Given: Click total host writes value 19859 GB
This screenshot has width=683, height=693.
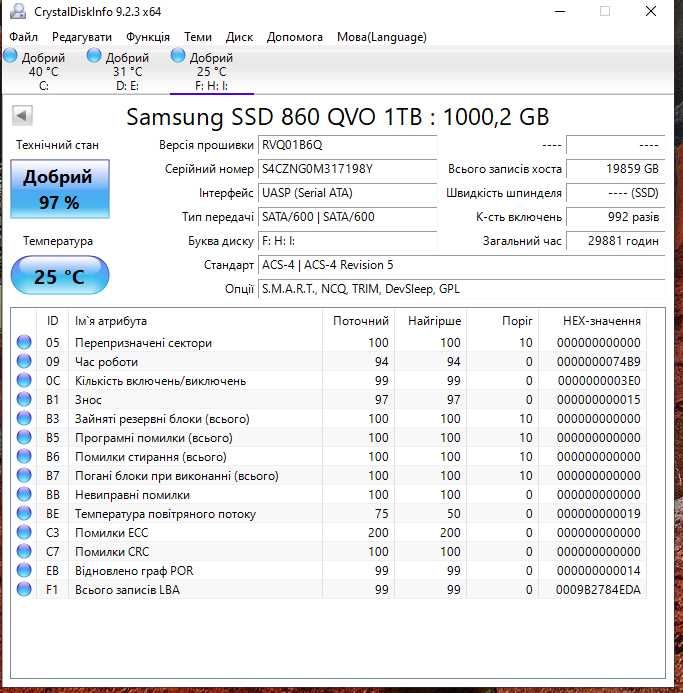Looking at the screenshot, I should (x=615, y=169).
